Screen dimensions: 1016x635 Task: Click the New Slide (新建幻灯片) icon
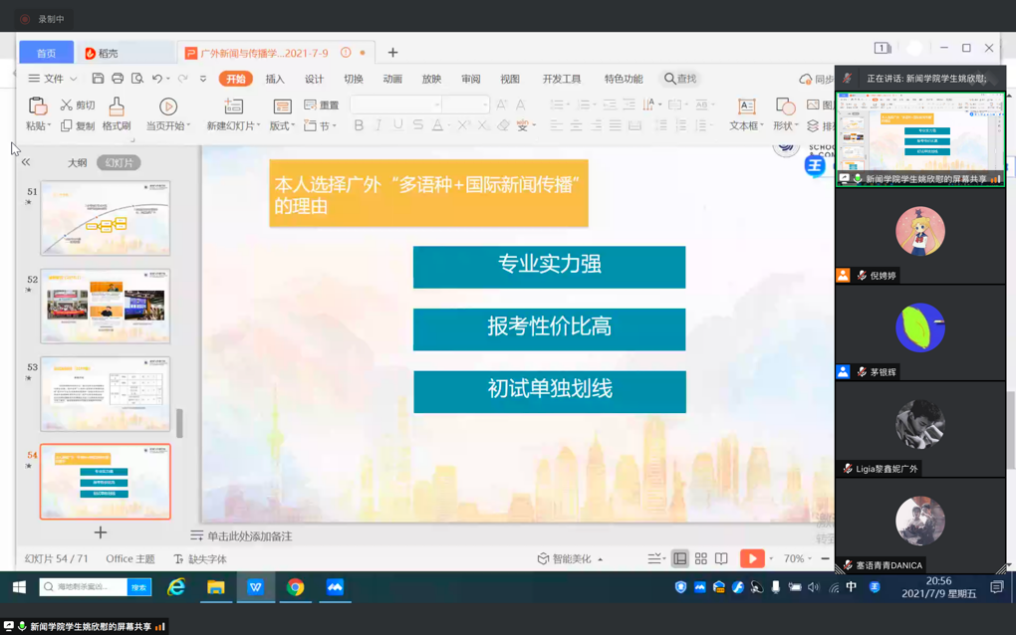point(233,107)
